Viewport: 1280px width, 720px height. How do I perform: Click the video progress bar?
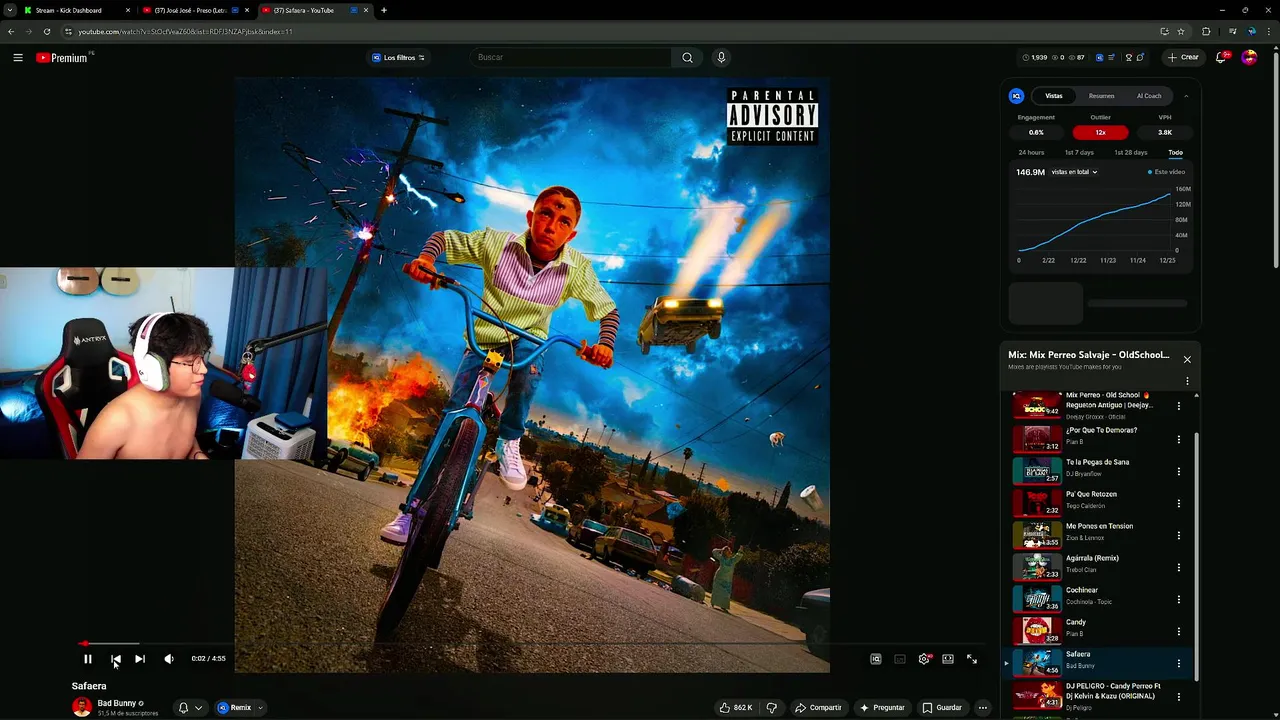[x=530, y=644]
